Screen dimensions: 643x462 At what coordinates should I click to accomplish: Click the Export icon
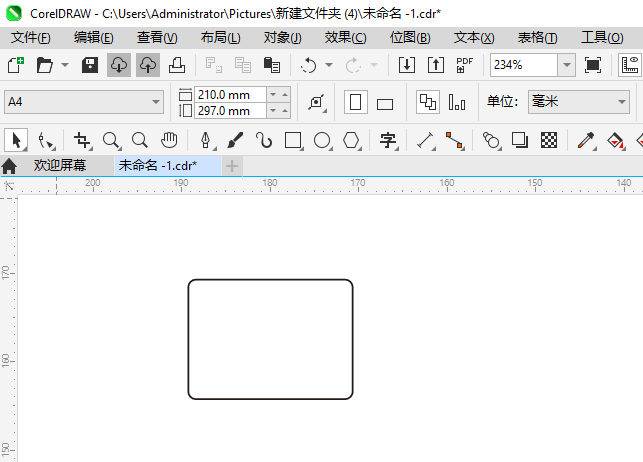pos(436,65)
